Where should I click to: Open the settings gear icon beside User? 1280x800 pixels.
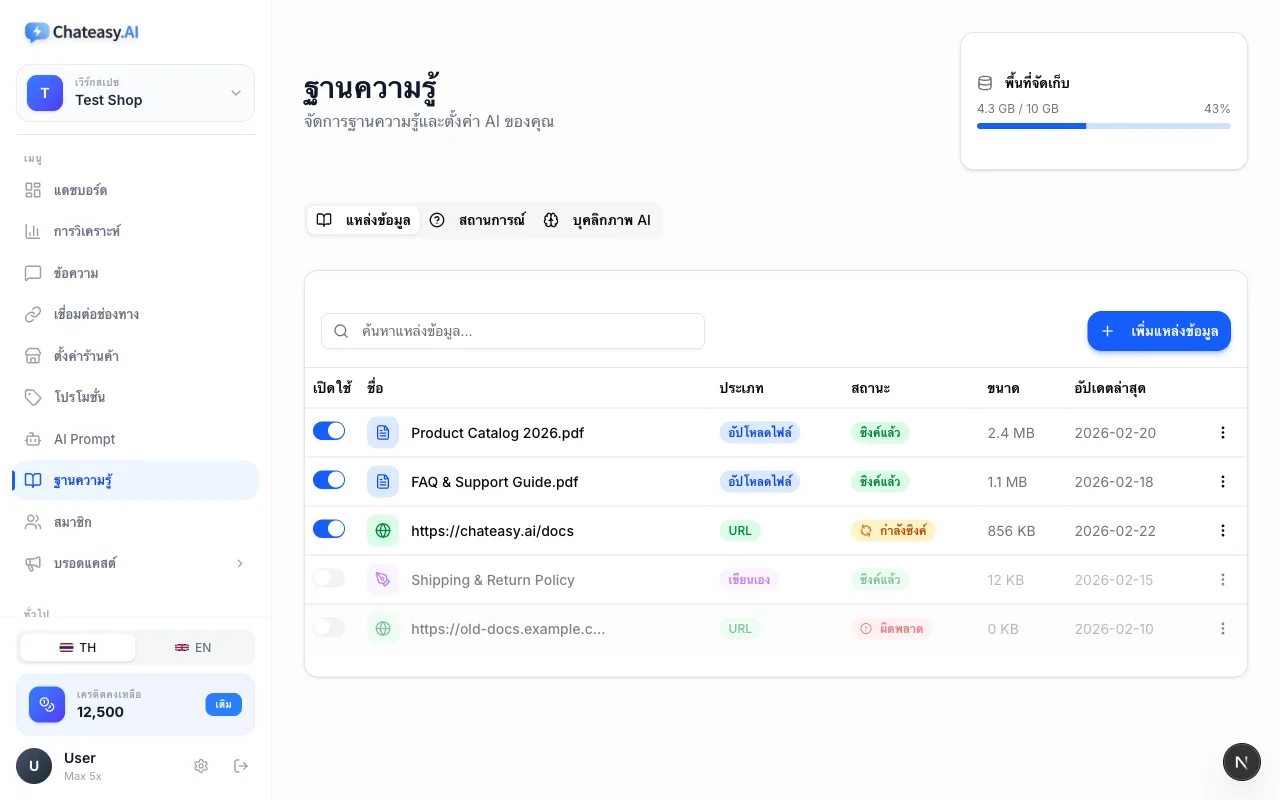pos(201,766)
